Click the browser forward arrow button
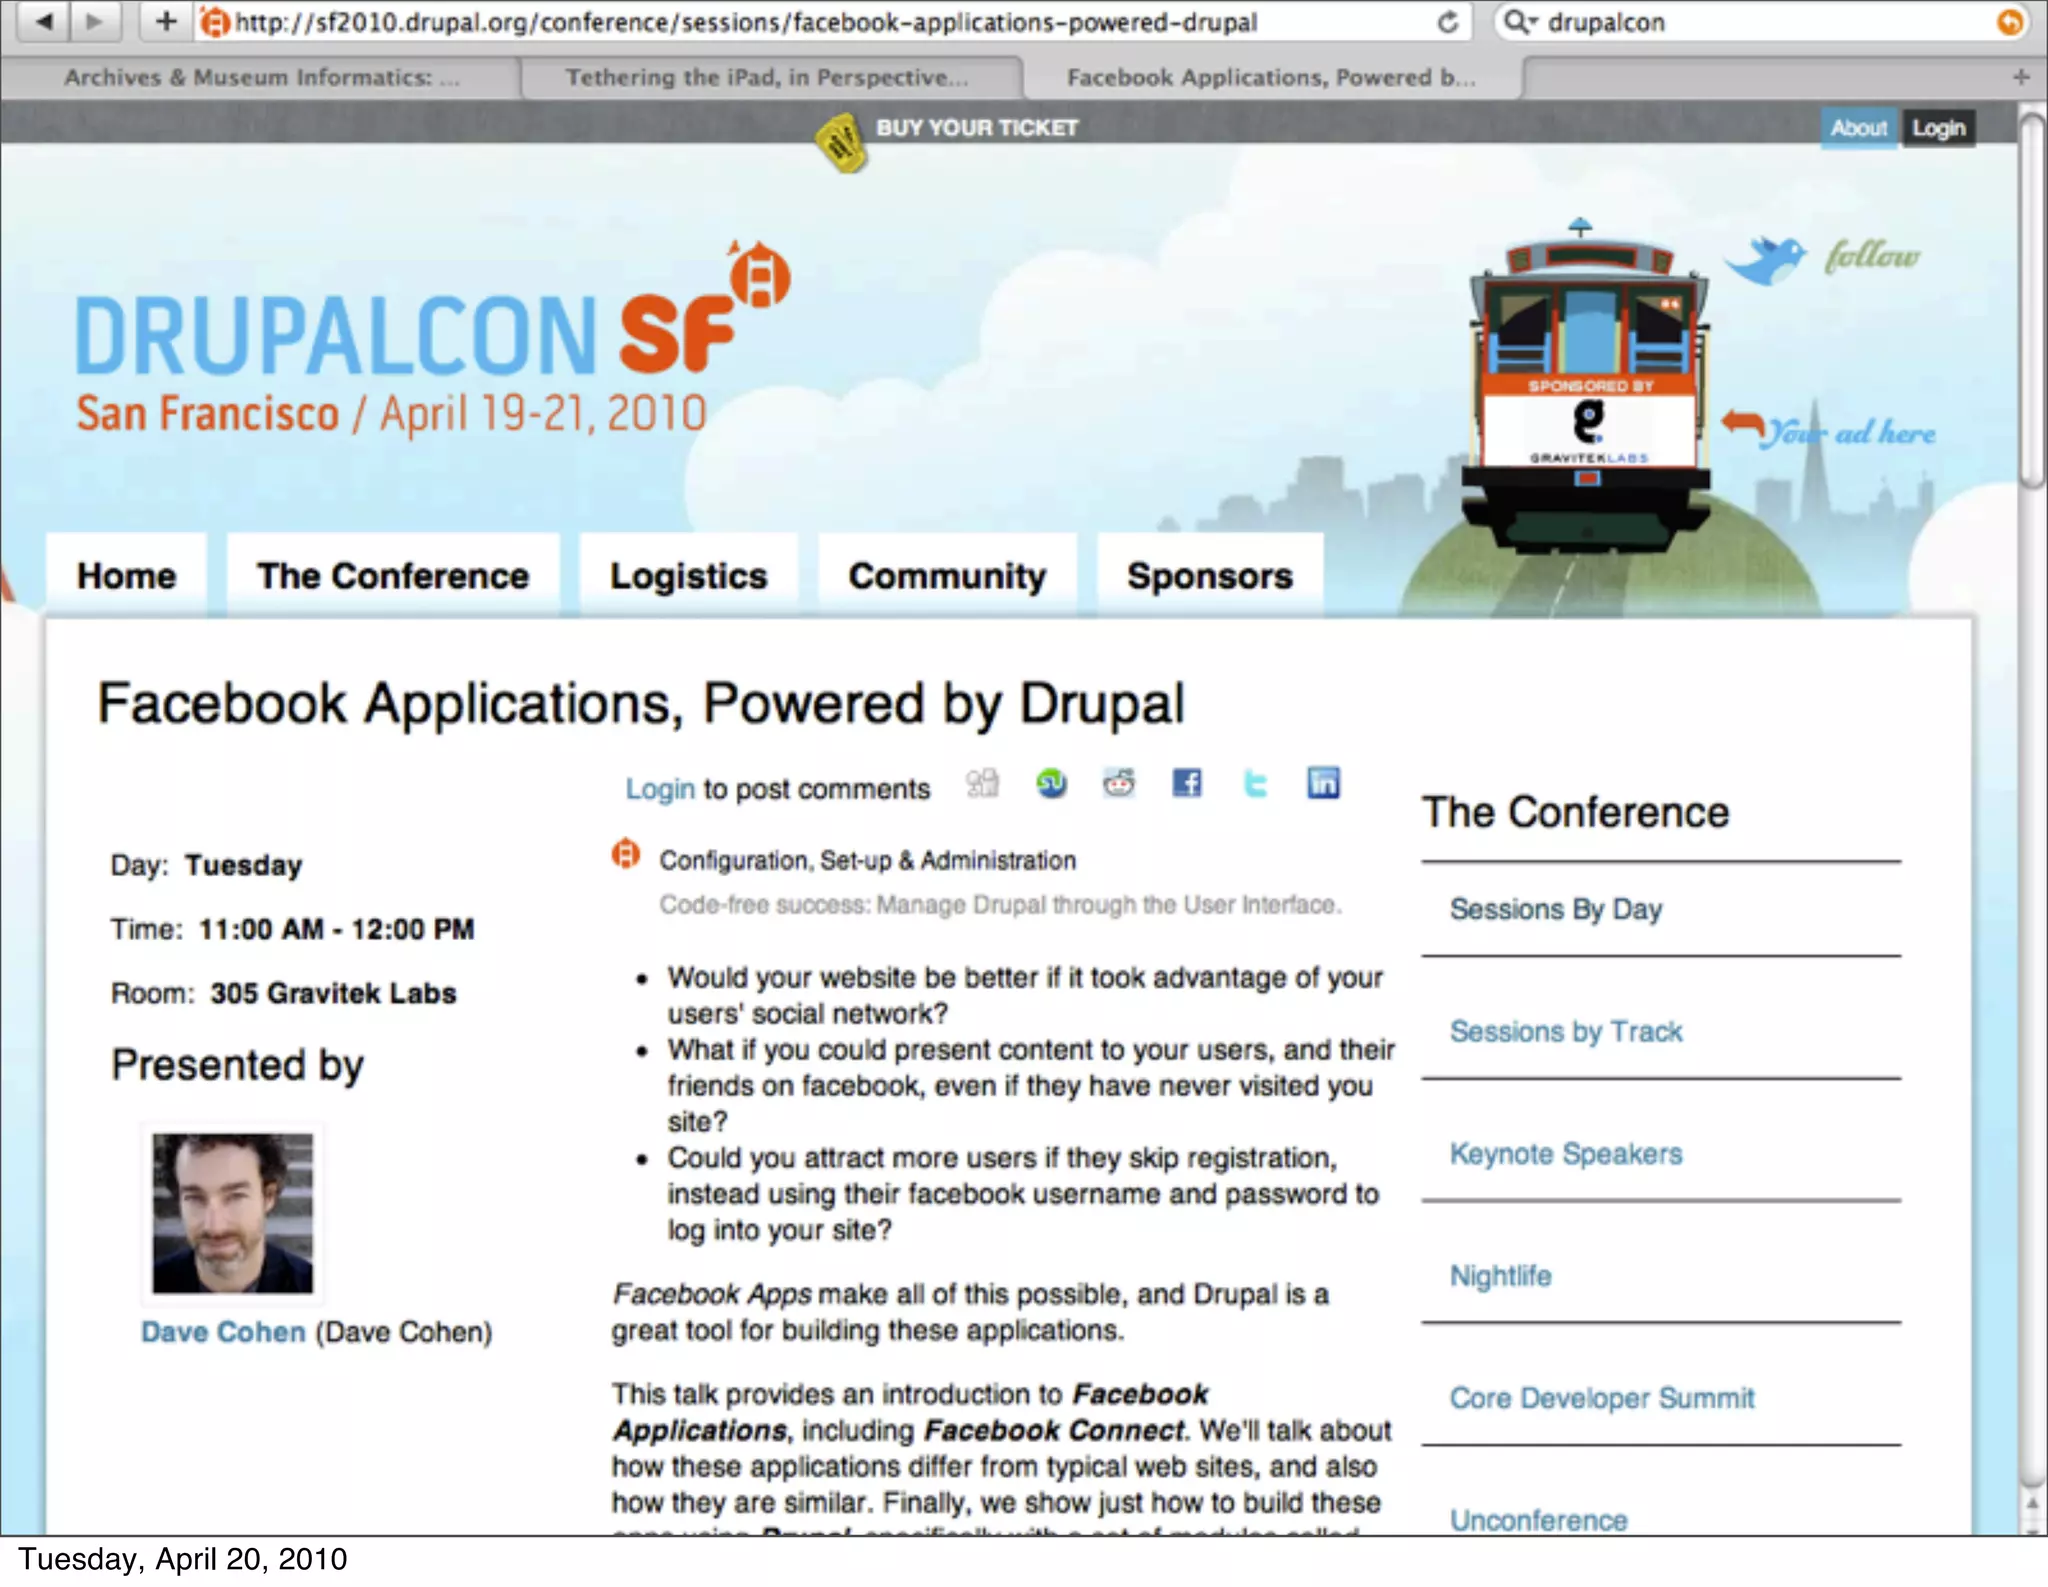Image resolution: width=2048 pixels, height=1587 pixels. [95, 21]
